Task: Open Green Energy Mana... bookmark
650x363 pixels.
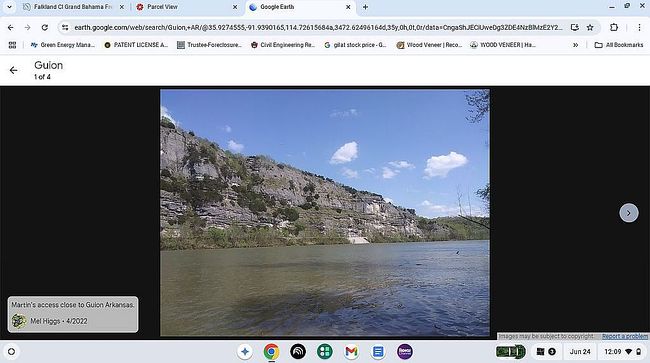Action: 63,45
